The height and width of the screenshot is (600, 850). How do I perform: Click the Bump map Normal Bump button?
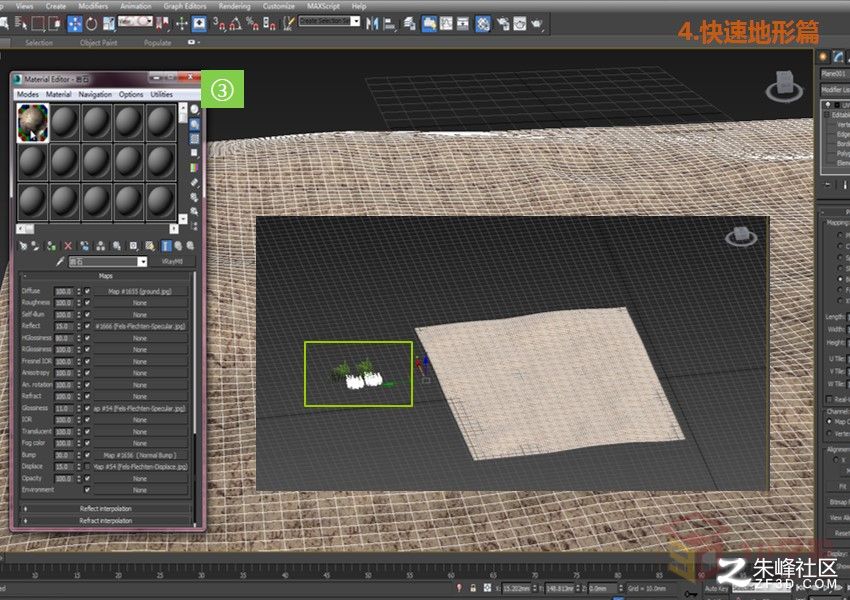[140, 455]
